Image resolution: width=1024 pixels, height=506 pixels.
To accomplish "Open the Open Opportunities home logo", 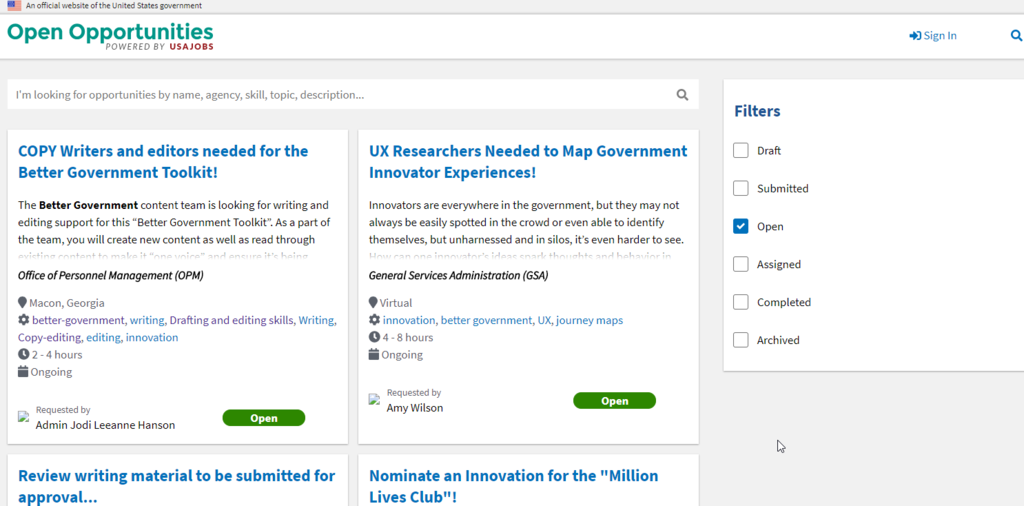I will (x=110, y=37).
